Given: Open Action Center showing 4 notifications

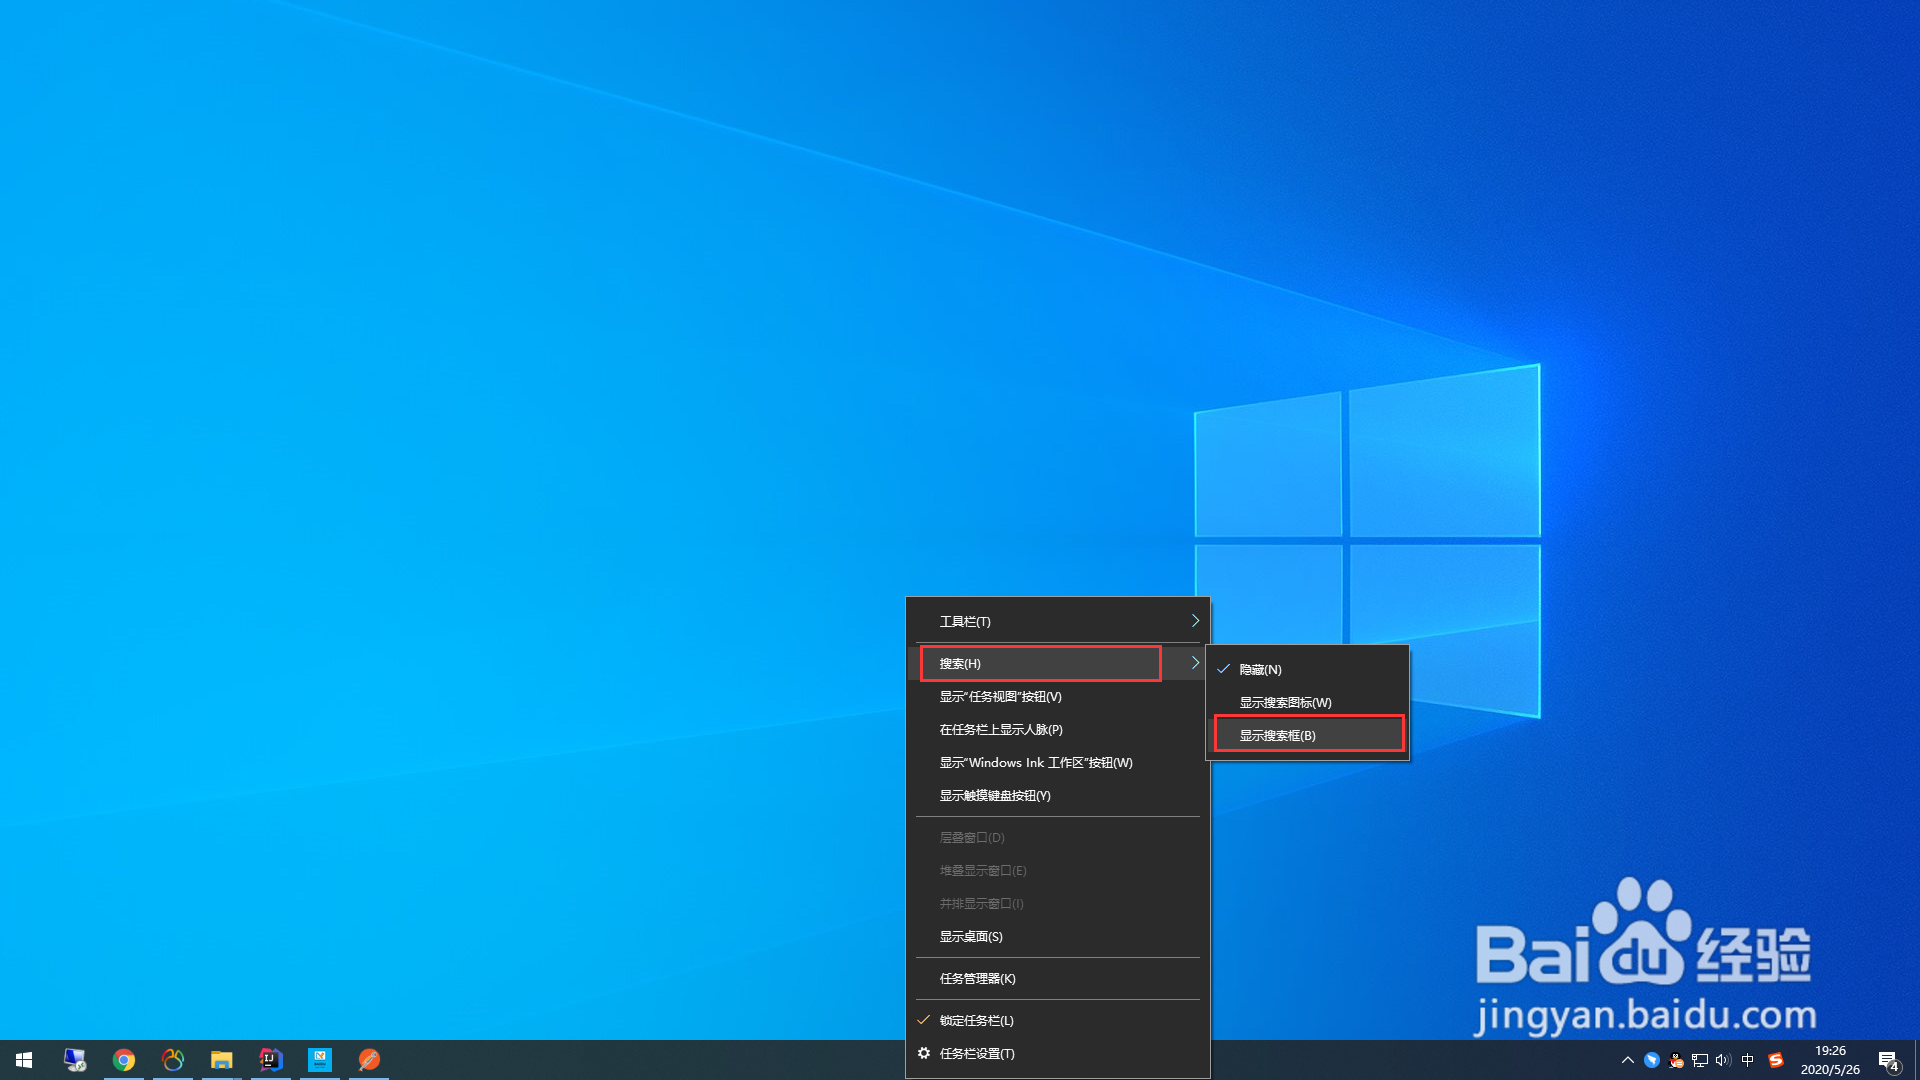Looking at the screenshot, I should coord(1889,1060).
